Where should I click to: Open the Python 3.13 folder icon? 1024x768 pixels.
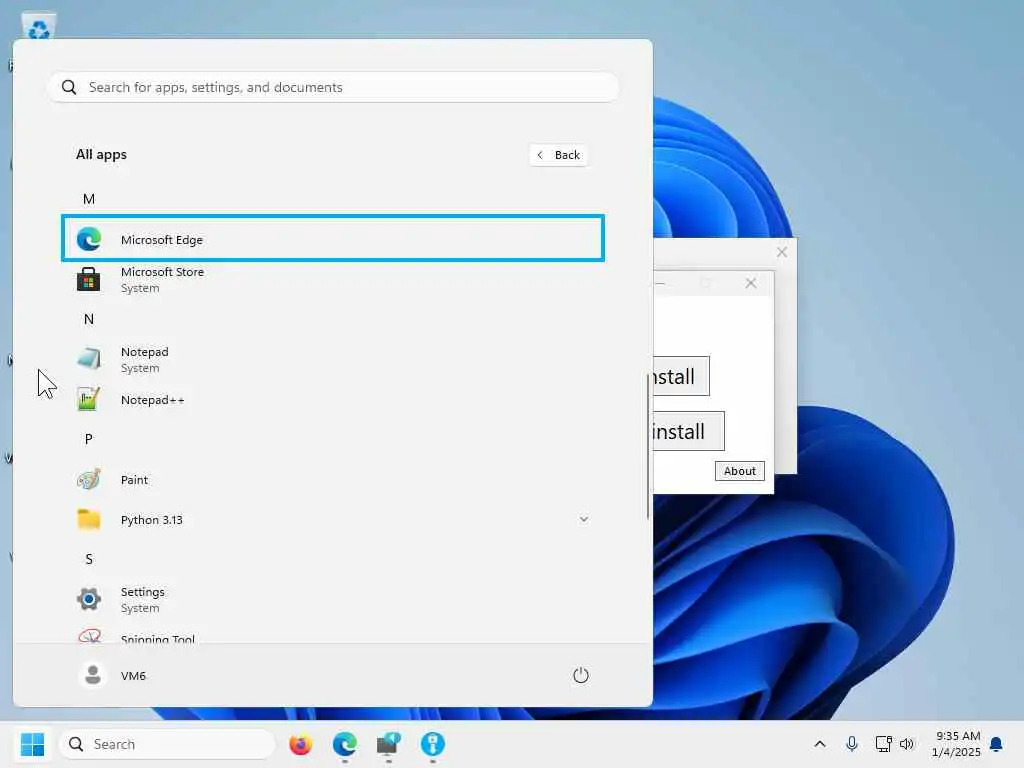(x=89, y=519)
